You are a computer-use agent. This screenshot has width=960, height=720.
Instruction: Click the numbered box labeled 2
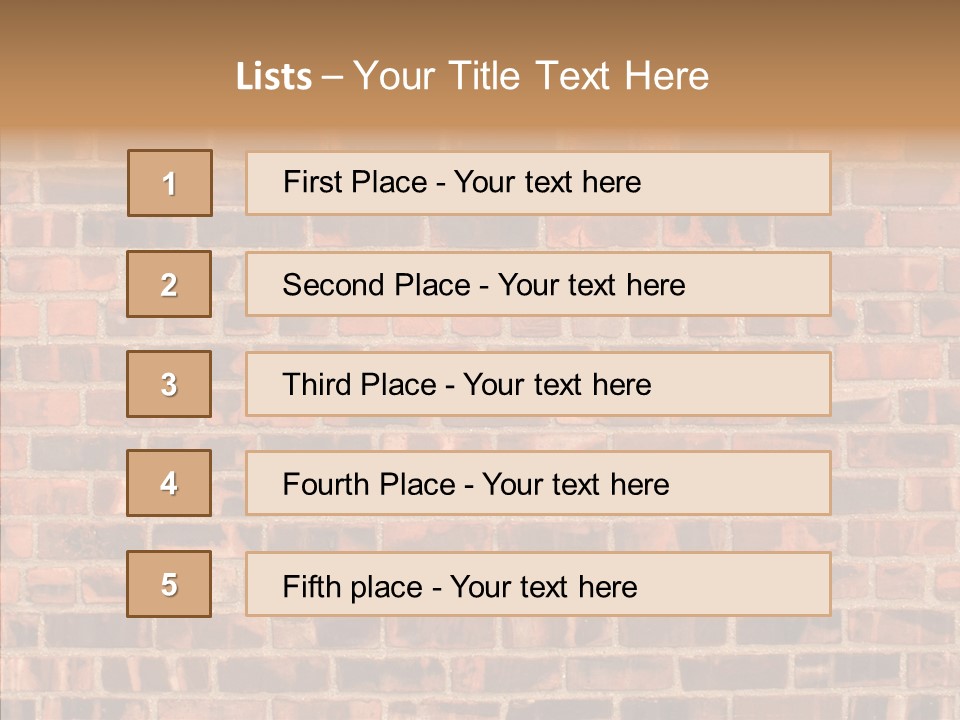[x=169, y=284]
